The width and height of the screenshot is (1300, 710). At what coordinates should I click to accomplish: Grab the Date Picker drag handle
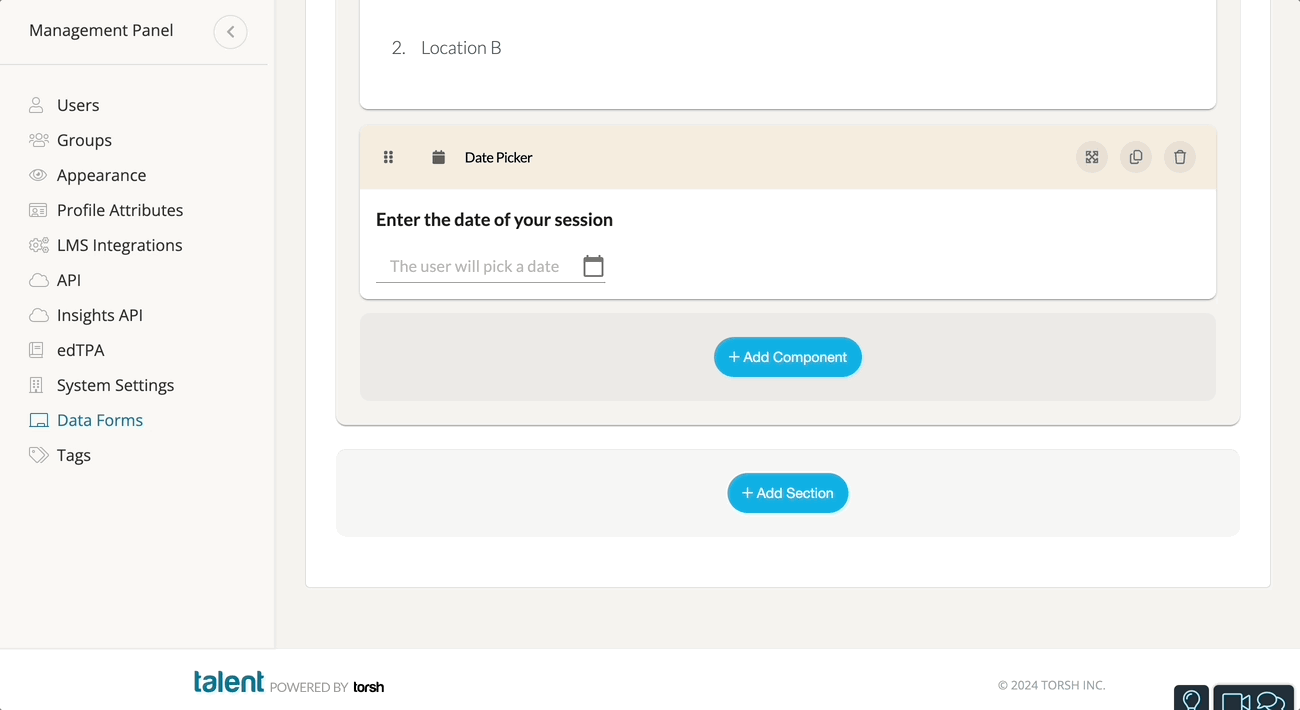[x=389, y=157]
